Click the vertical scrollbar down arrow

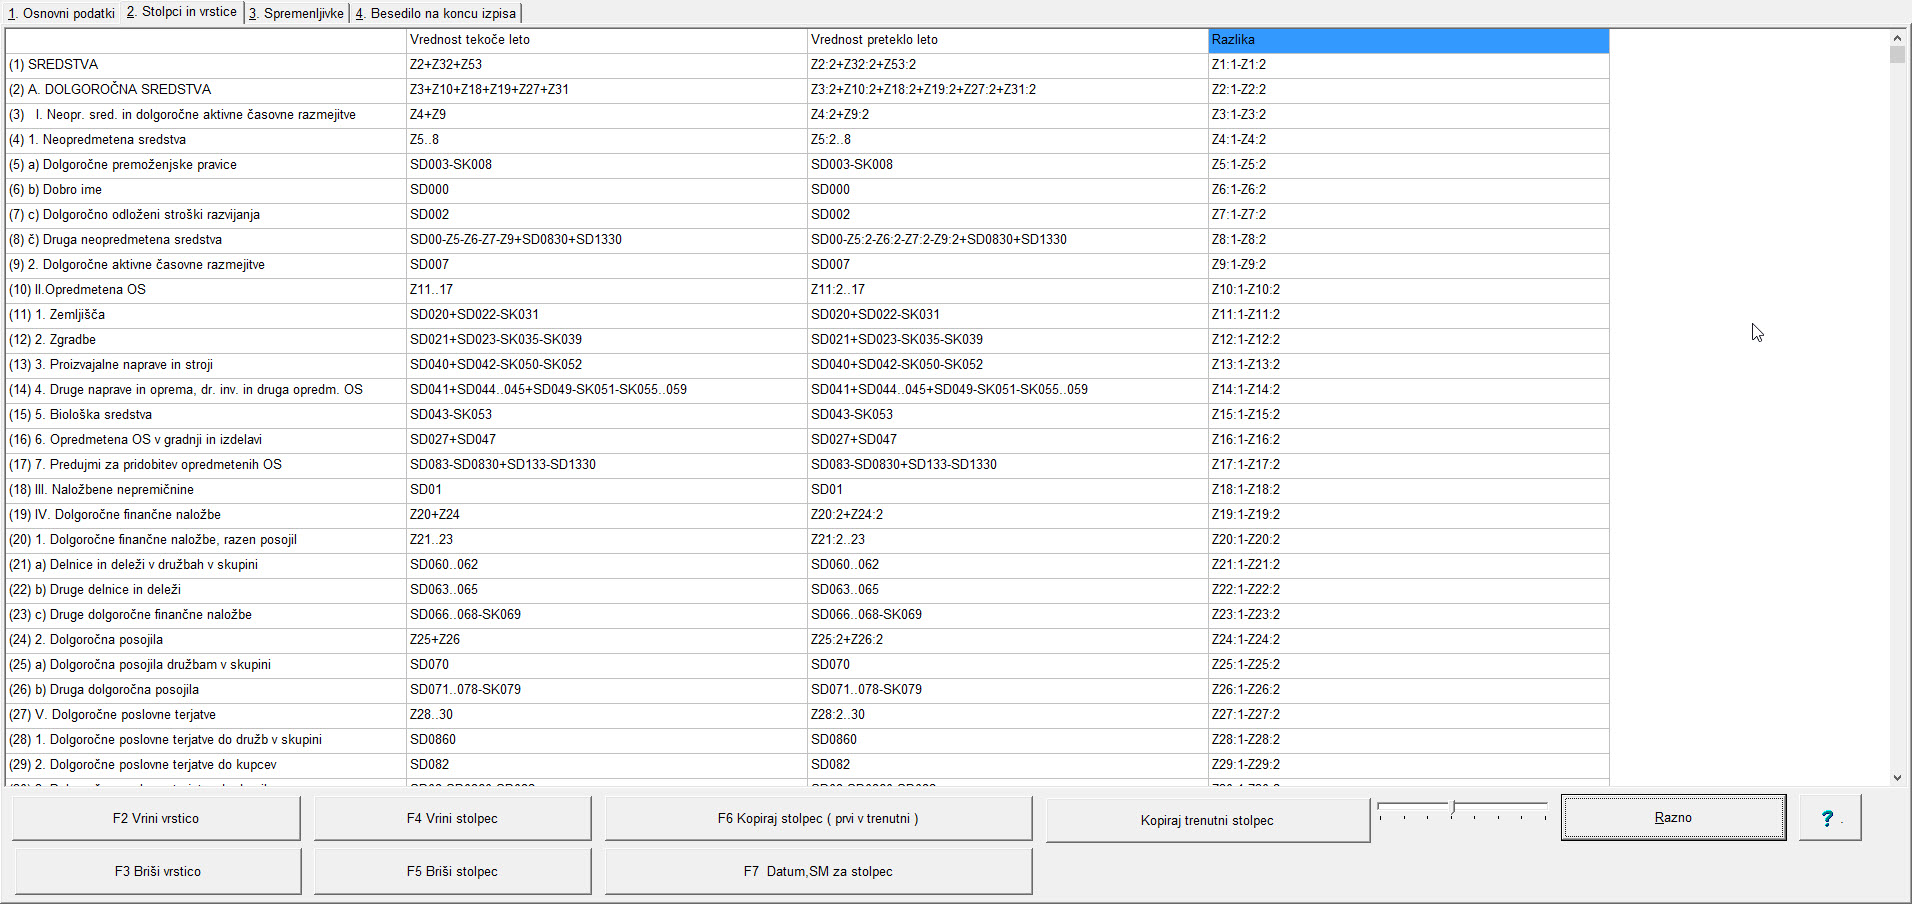tap(1897, 777)
